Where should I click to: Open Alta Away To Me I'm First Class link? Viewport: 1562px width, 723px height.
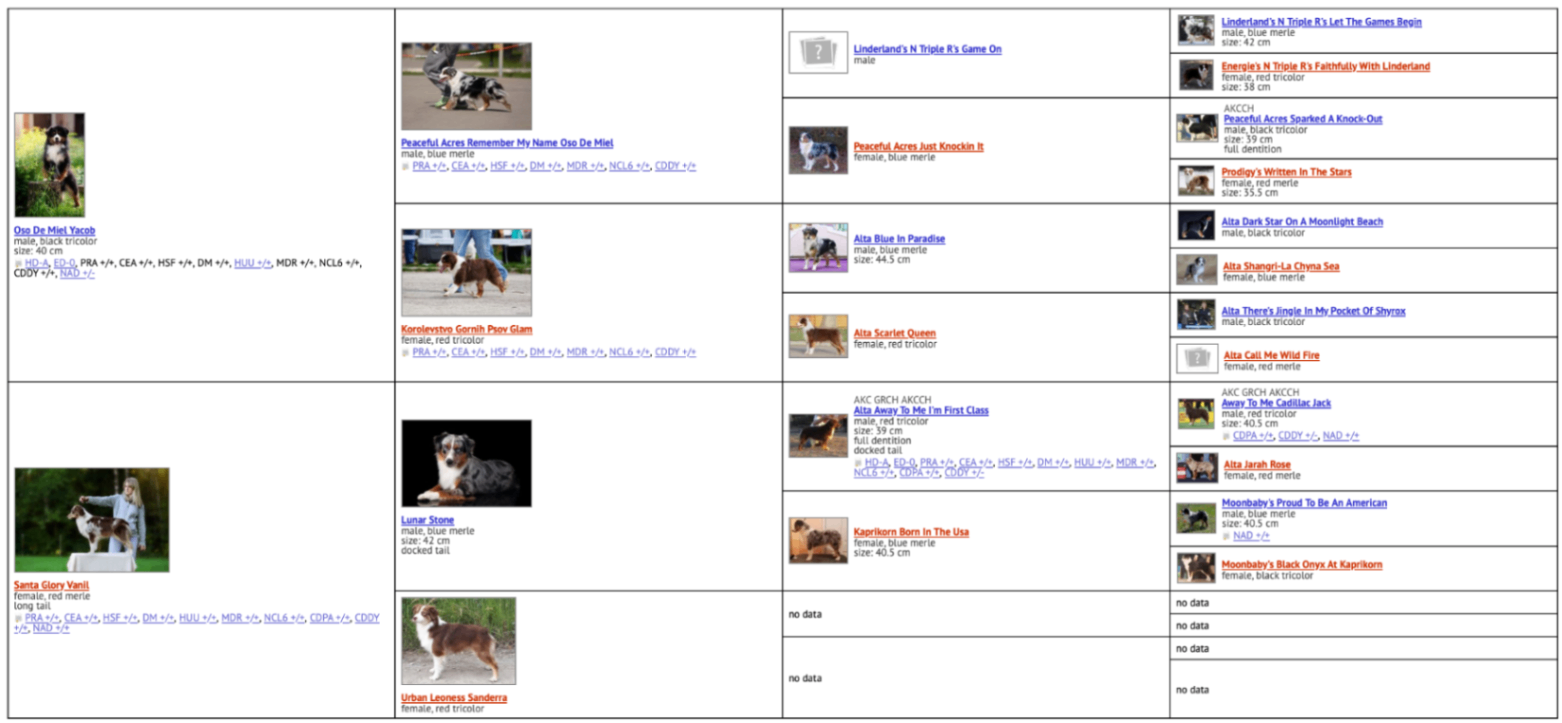point(921,410)
